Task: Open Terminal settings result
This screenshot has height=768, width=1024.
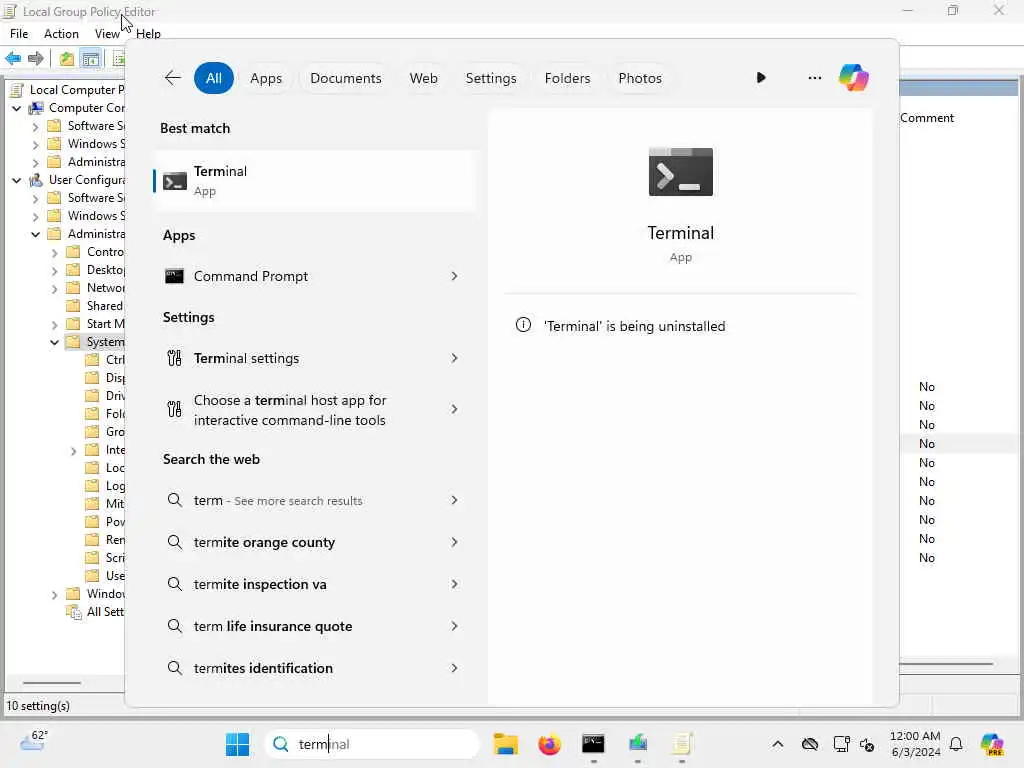Action: 315,358
